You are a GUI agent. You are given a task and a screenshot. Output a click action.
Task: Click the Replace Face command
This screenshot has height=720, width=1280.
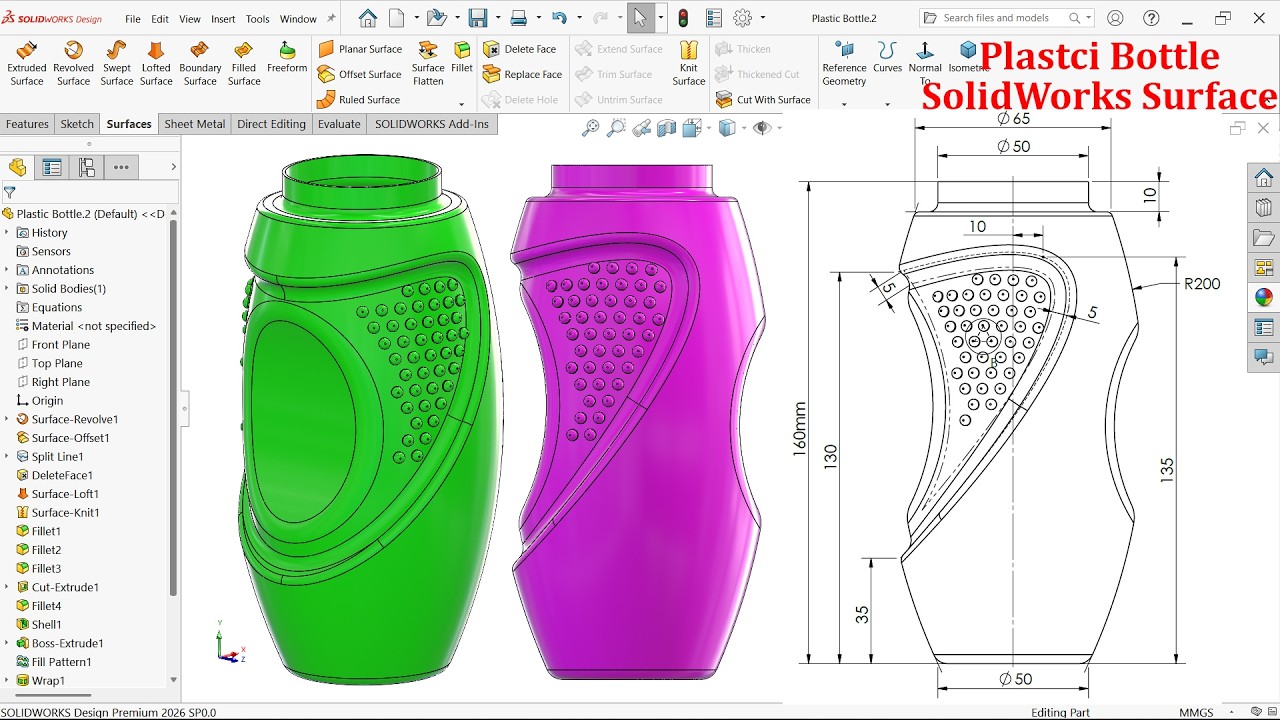click(522, 74)
